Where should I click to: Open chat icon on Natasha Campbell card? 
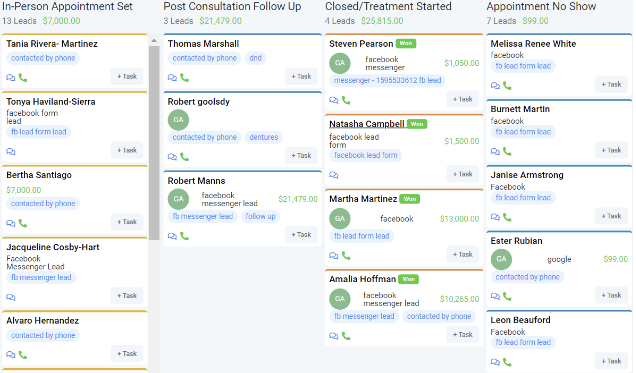click(x=334, y=175)
